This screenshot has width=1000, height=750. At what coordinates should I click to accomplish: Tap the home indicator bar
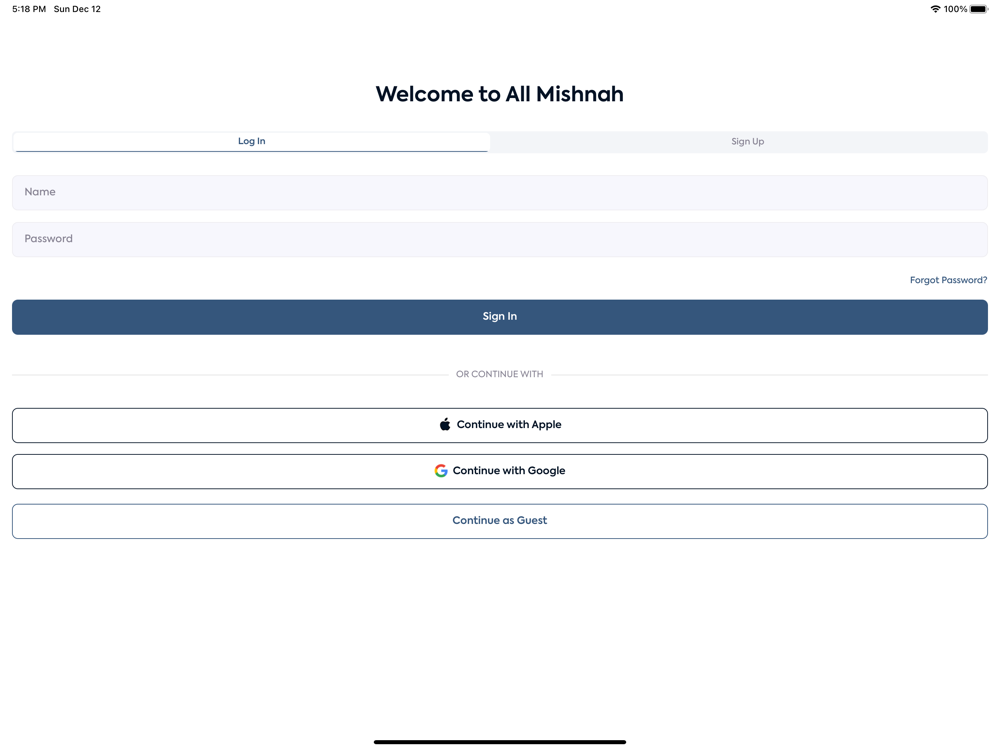499,742
